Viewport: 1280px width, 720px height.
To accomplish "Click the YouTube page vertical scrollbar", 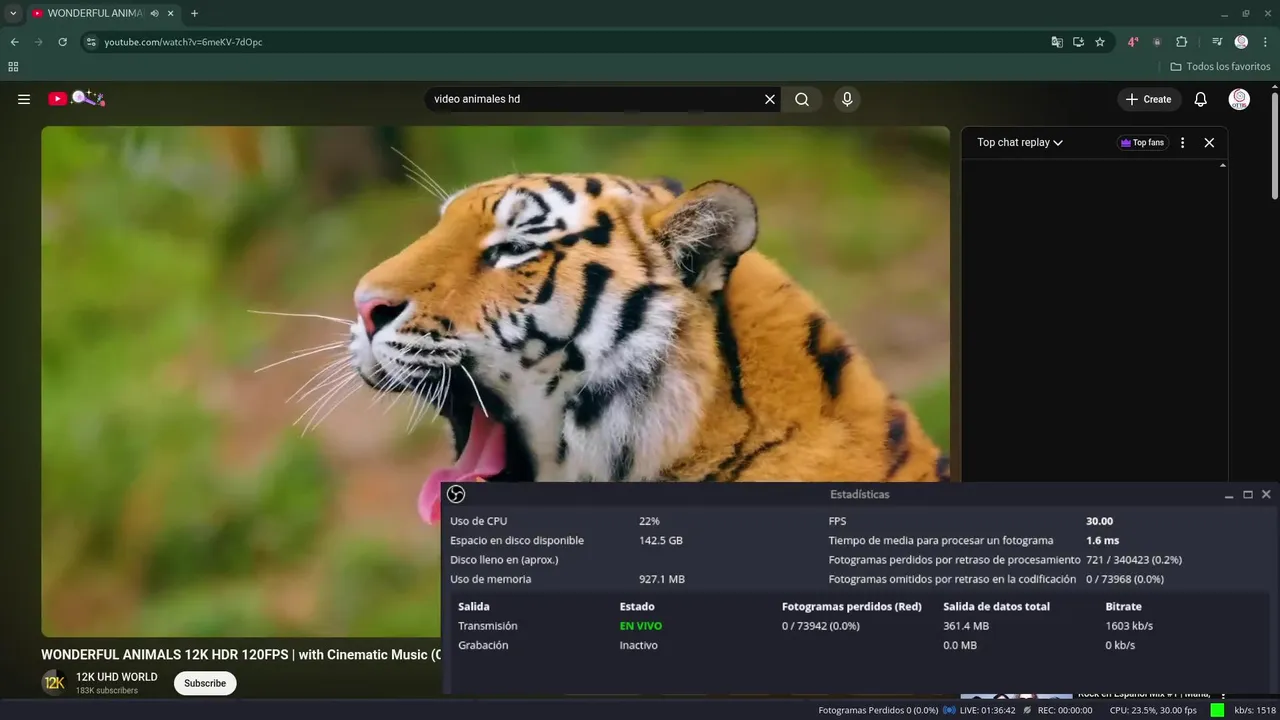I will point(1274,145).
